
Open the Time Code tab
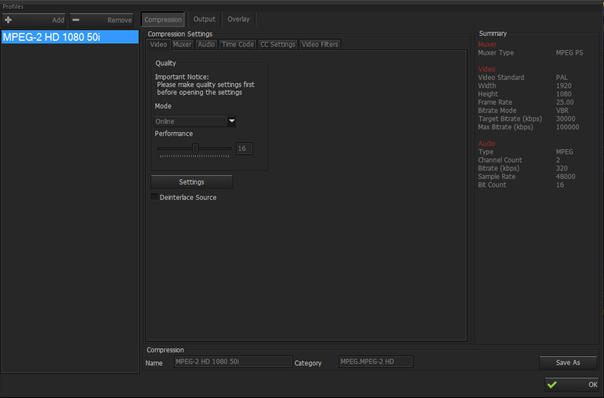click(x=238, y=44)
